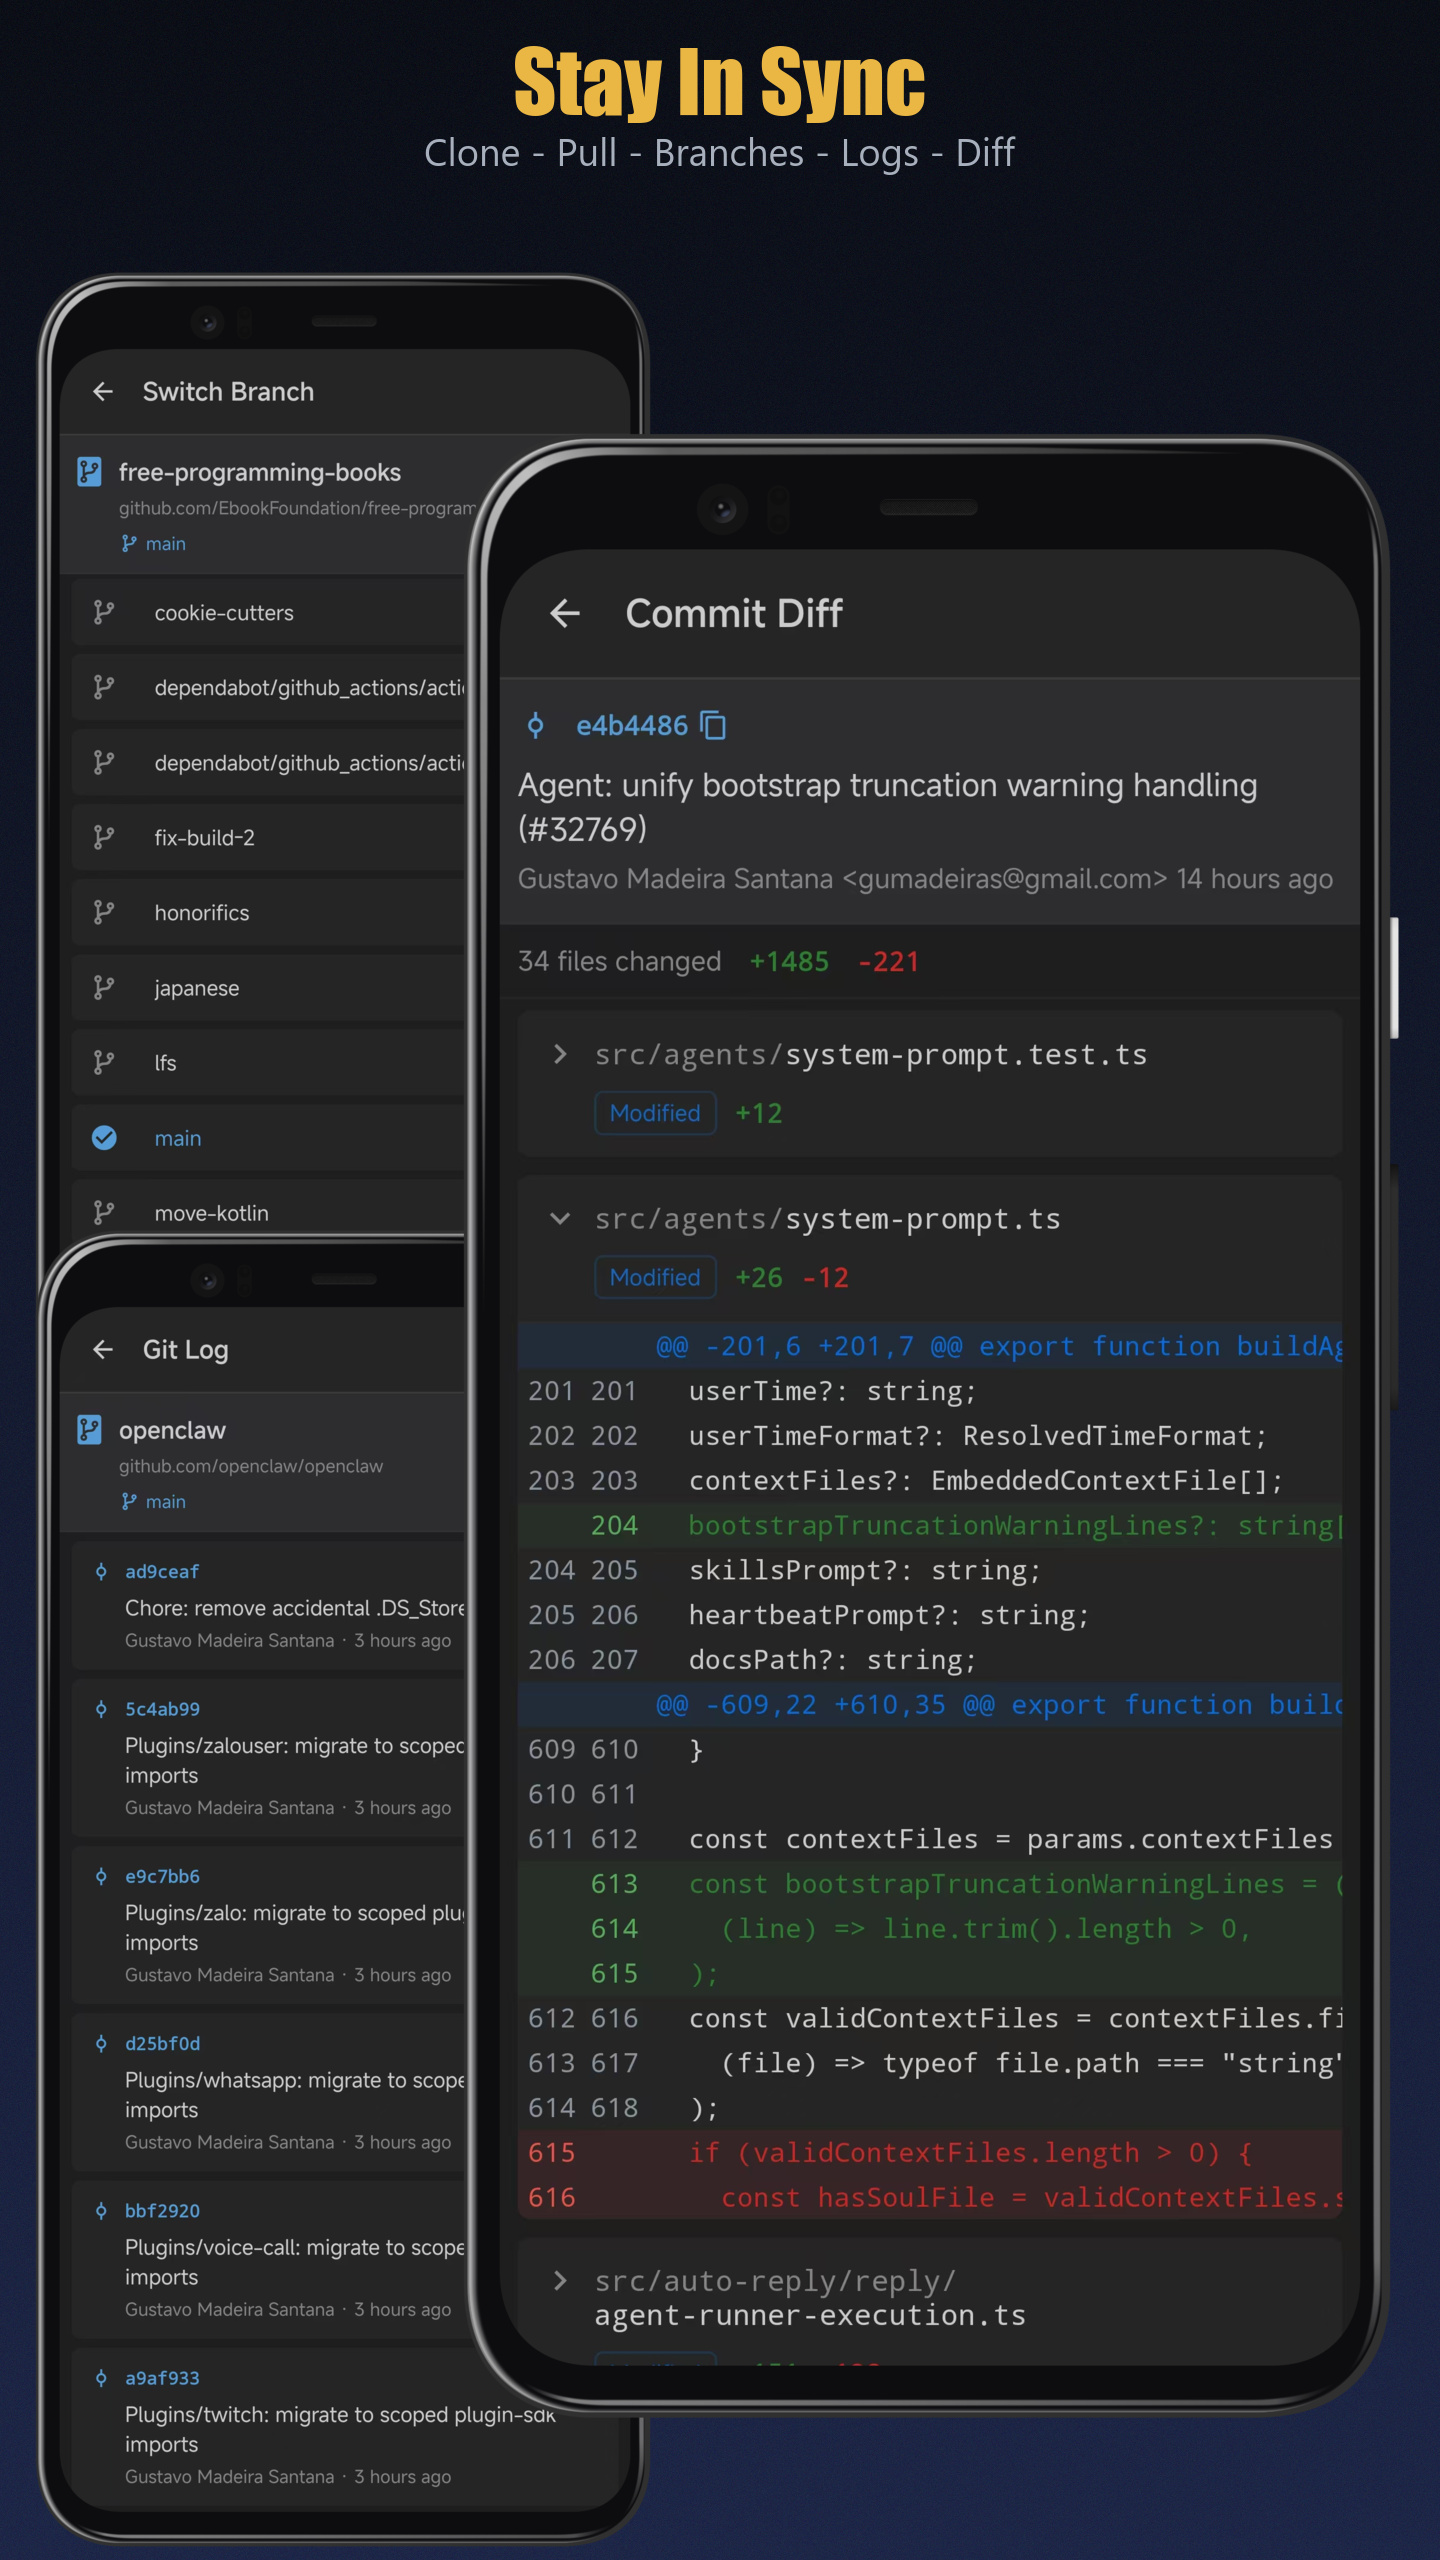
Task: Select the japanese branch
Action: [x=270, y=987]
